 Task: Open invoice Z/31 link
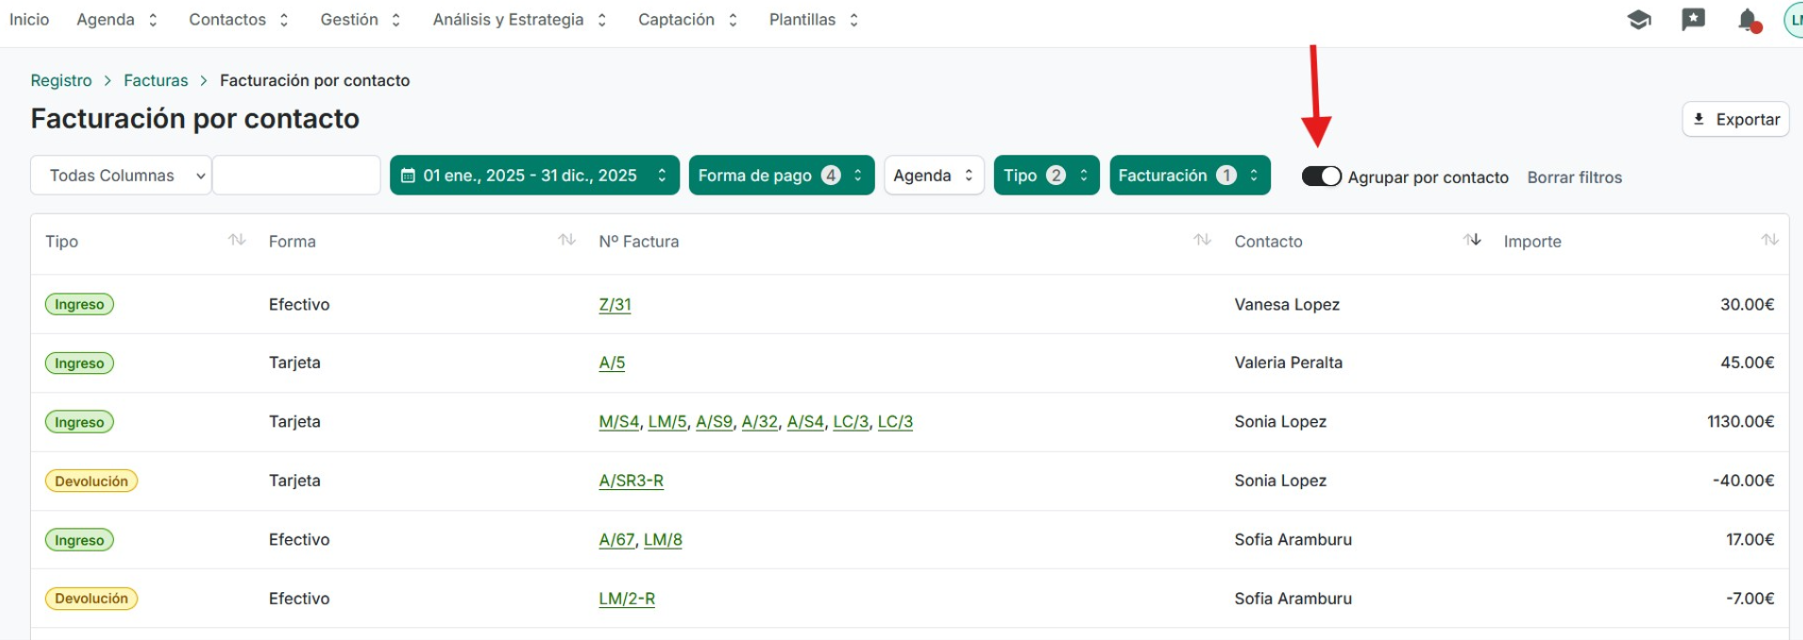coord(614,304)
